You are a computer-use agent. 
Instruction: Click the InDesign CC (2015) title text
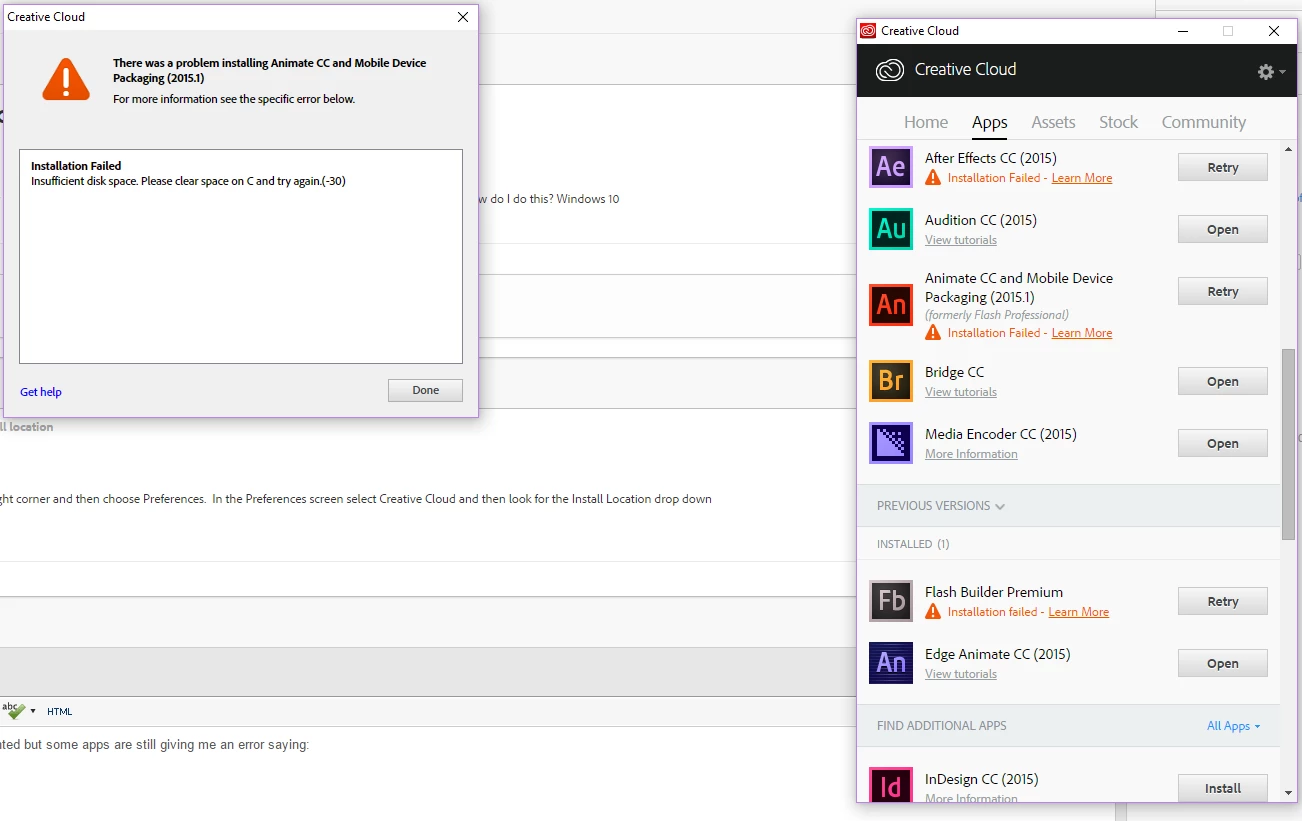982,779
